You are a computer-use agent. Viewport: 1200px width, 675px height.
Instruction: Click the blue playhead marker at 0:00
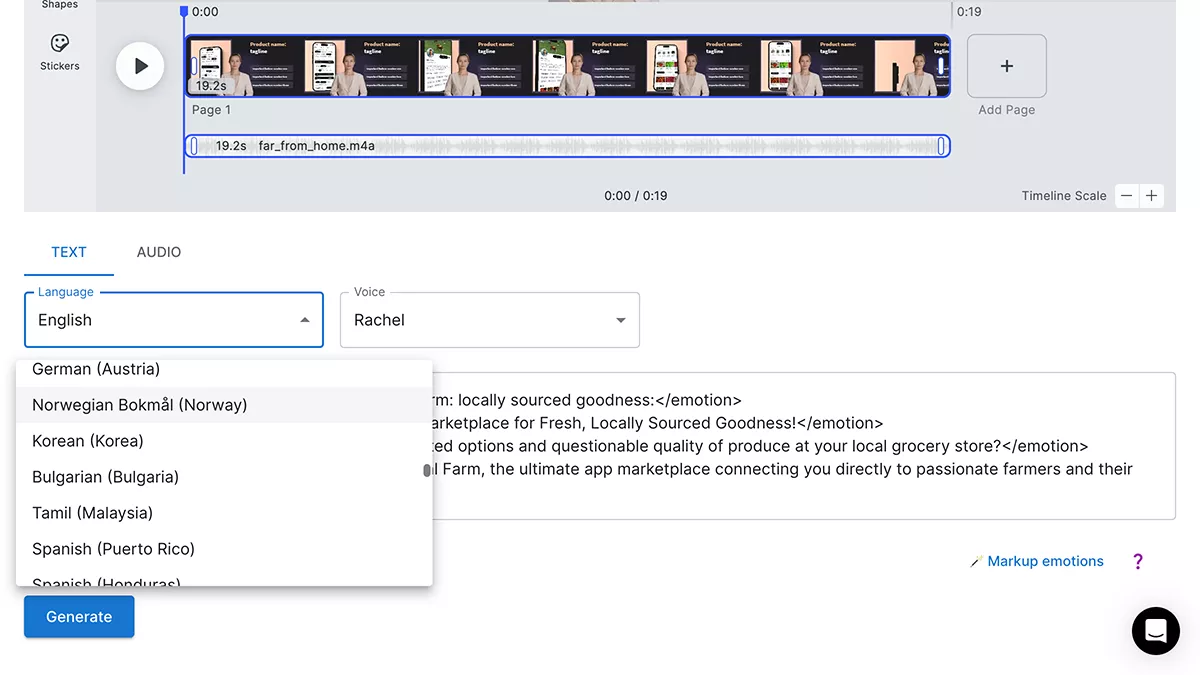click(184, 12)
